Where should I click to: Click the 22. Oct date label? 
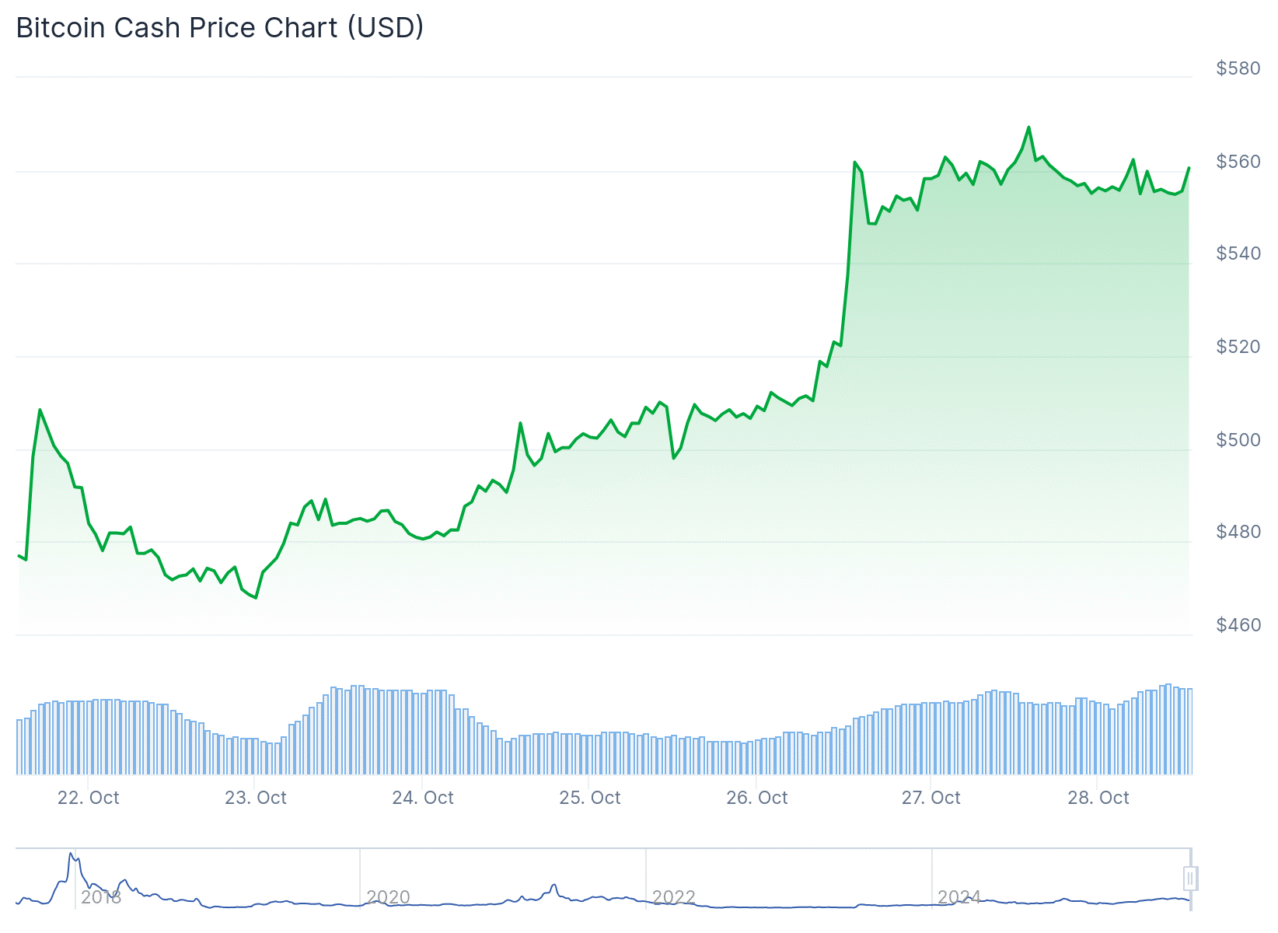(x=89, y=797)
